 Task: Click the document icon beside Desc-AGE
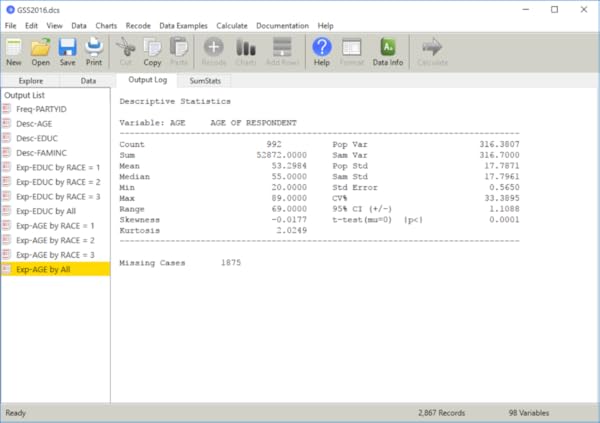(7, 124)
